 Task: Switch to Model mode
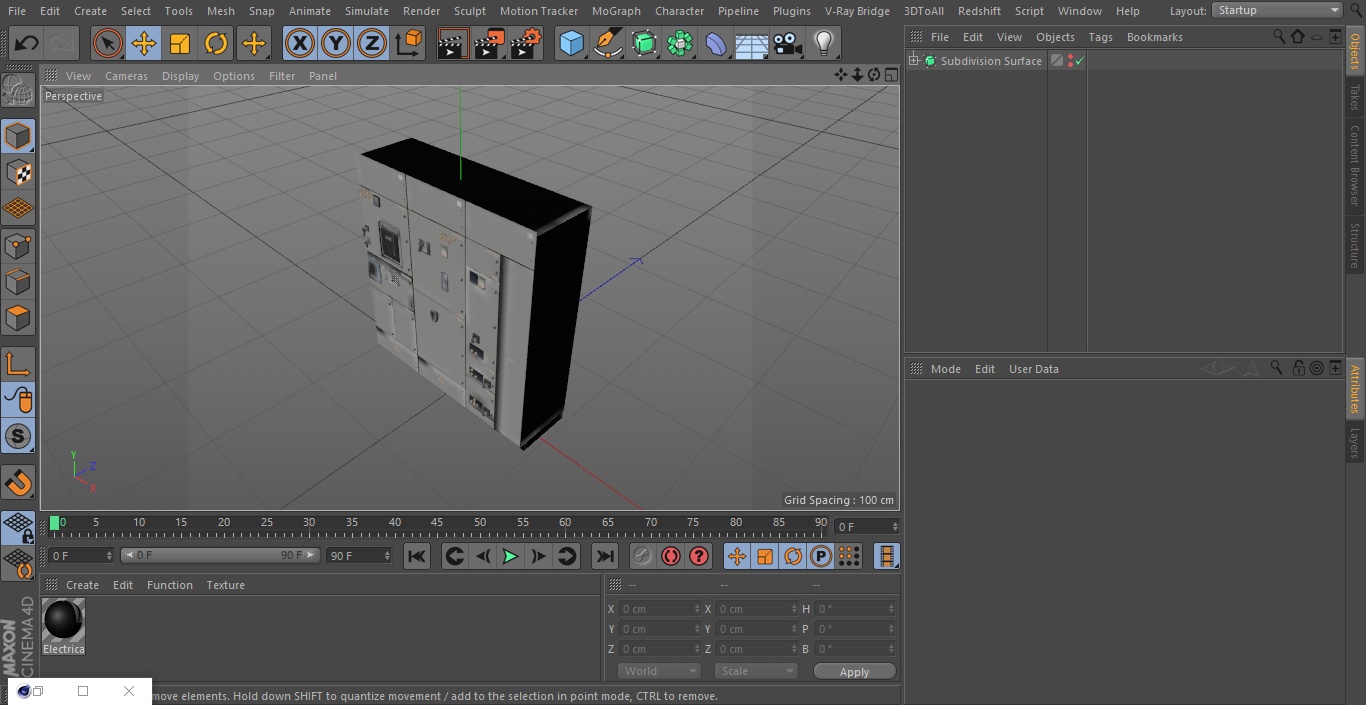[x=18, y=136]
